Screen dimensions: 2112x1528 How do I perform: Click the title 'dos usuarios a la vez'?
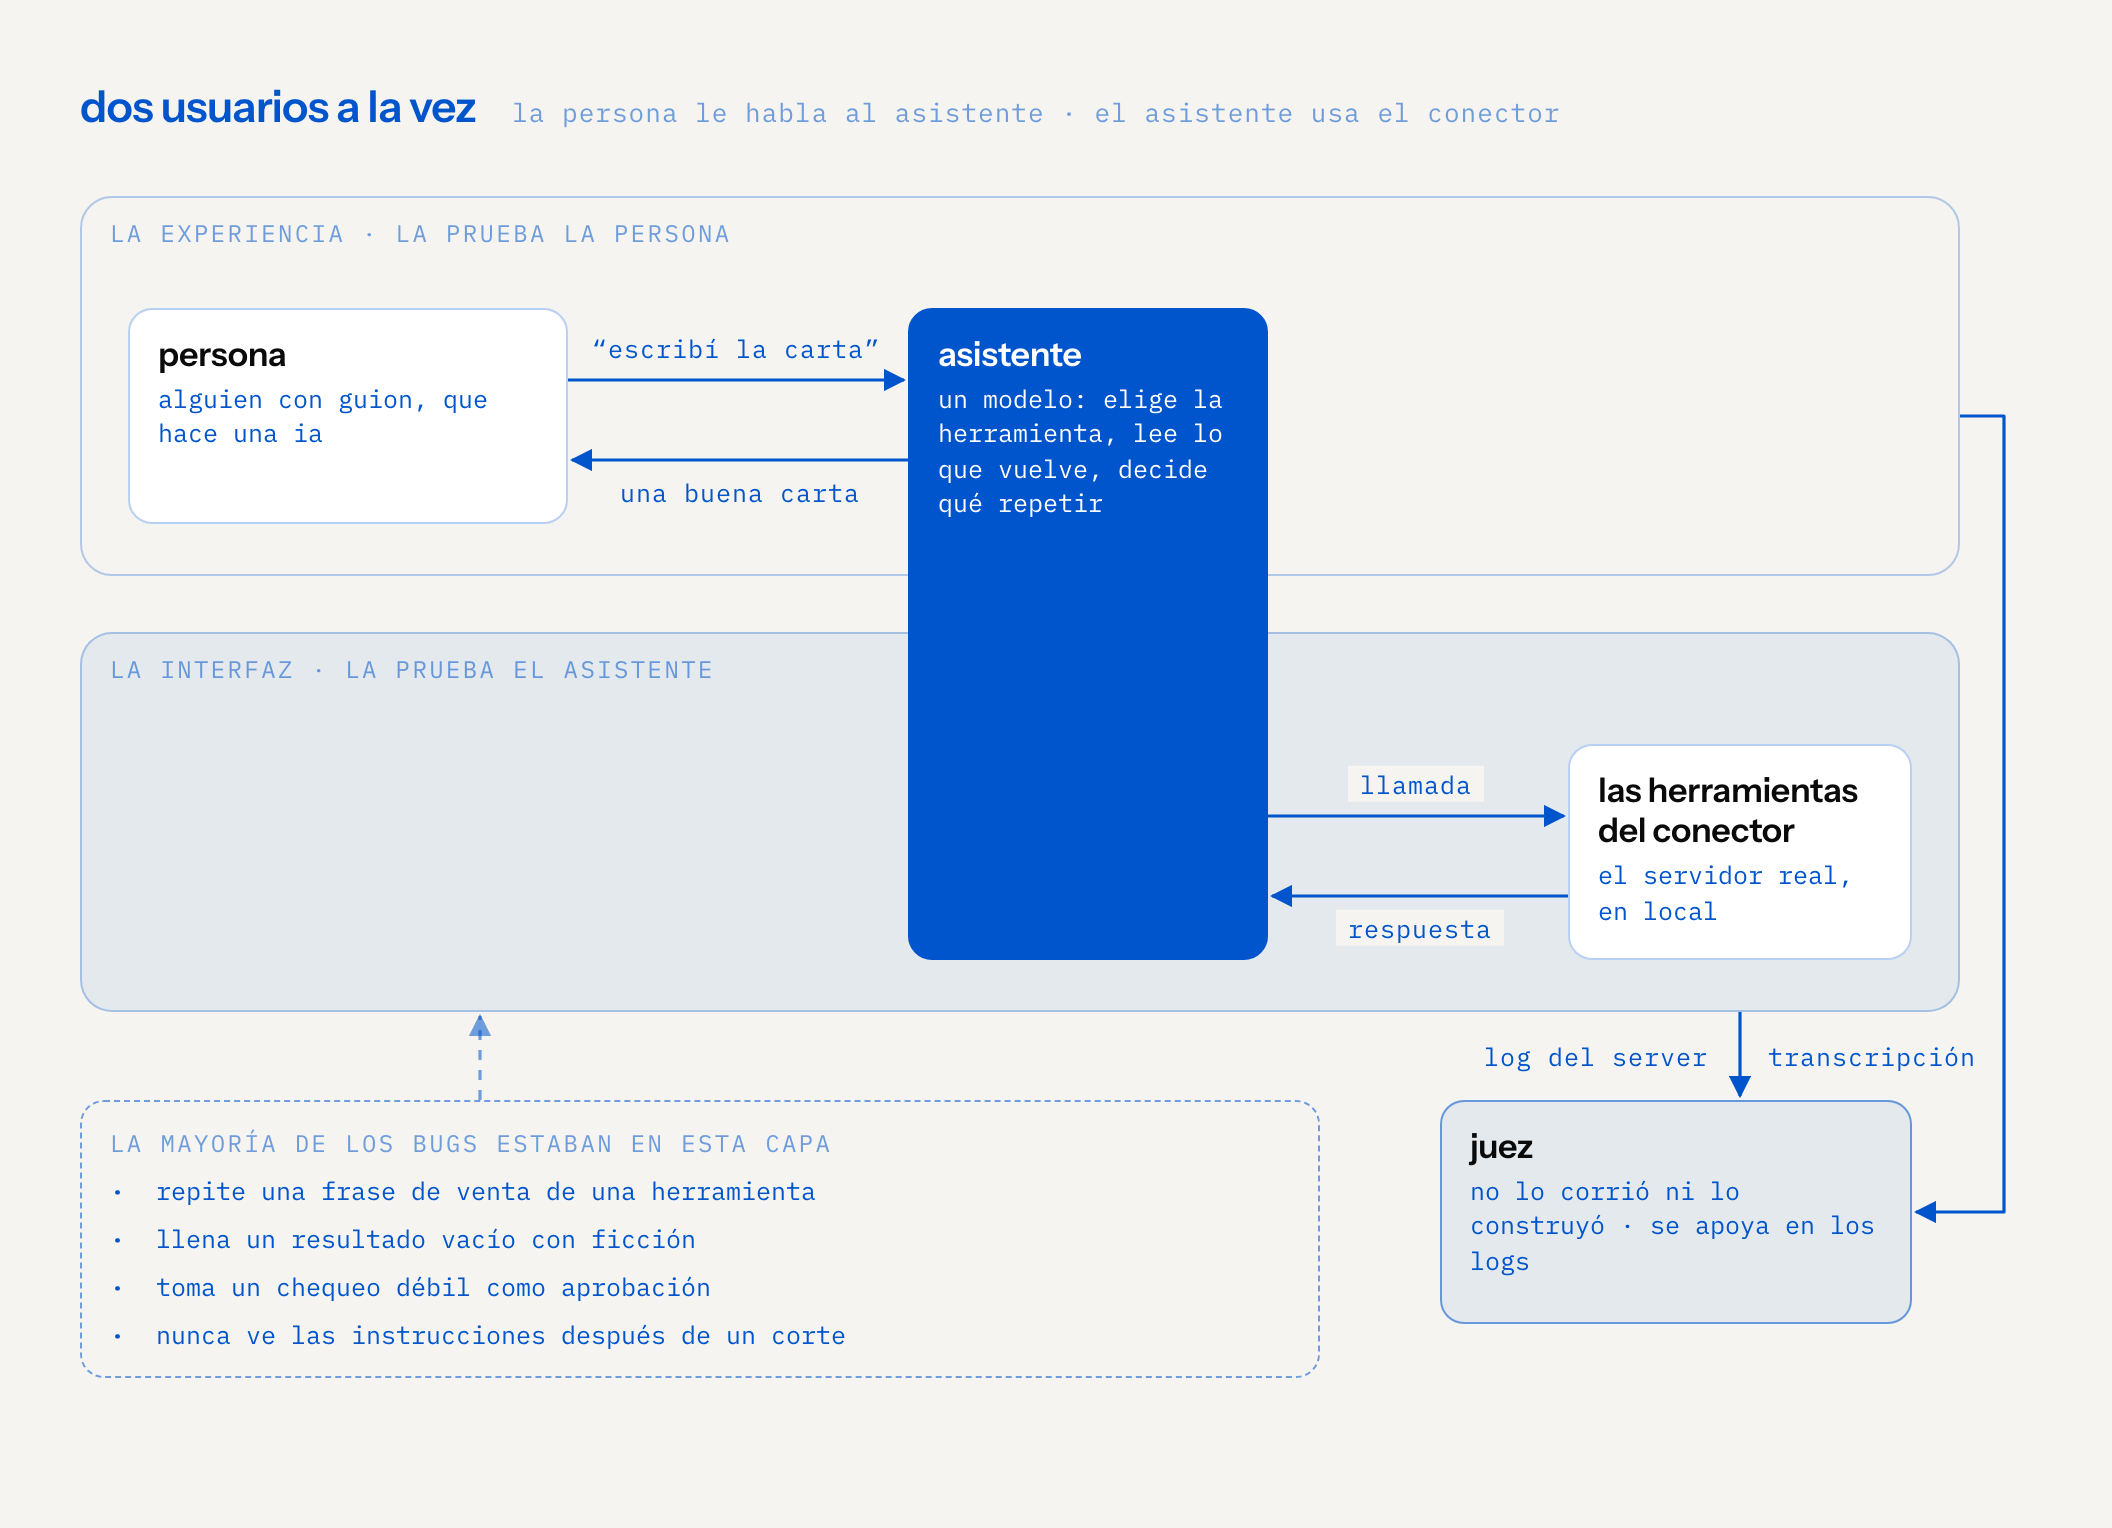(278, 108)
